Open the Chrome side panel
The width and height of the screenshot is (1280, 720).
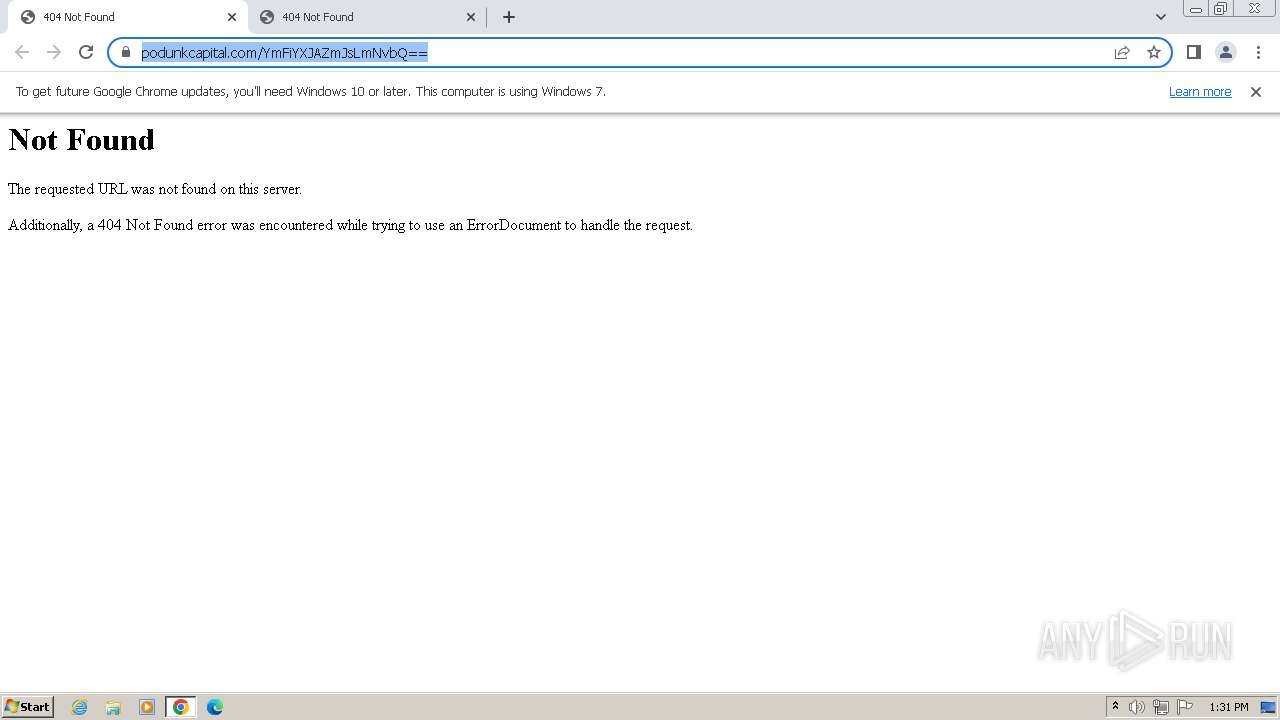1194,52
